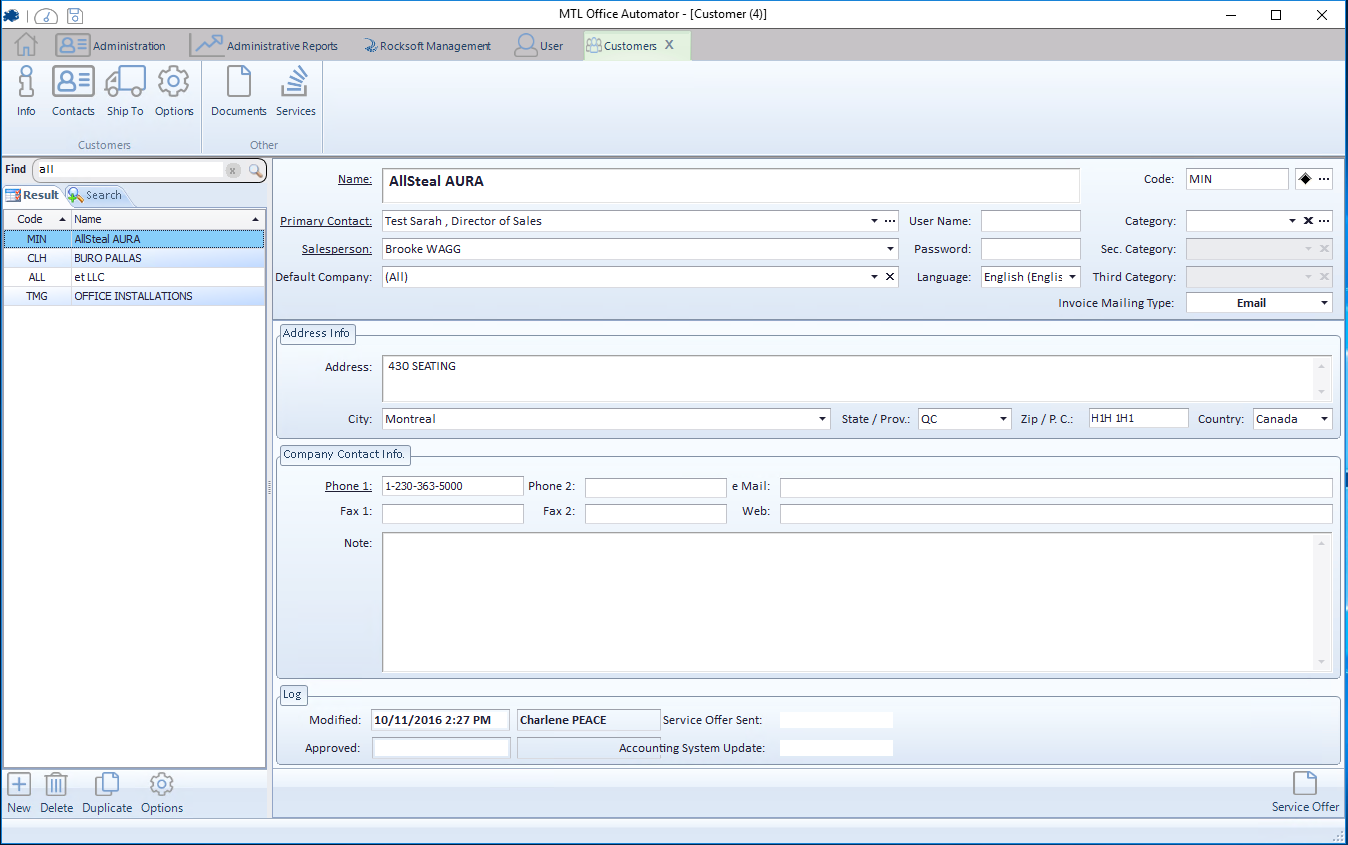Image resolution: width=1348 pixels, height=845 pixels.
Task: Clear the Default Company field with X
Action: pos(890,277)
